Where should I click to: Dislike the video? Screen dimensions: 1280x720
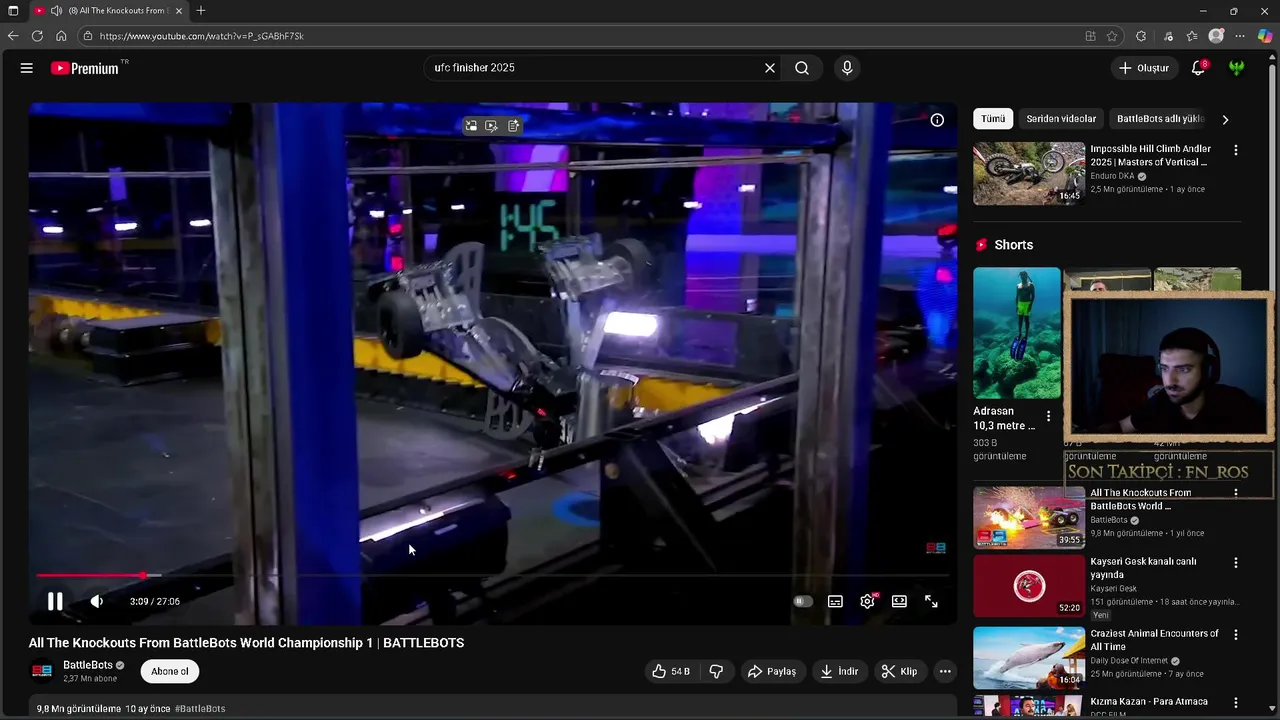716,671
